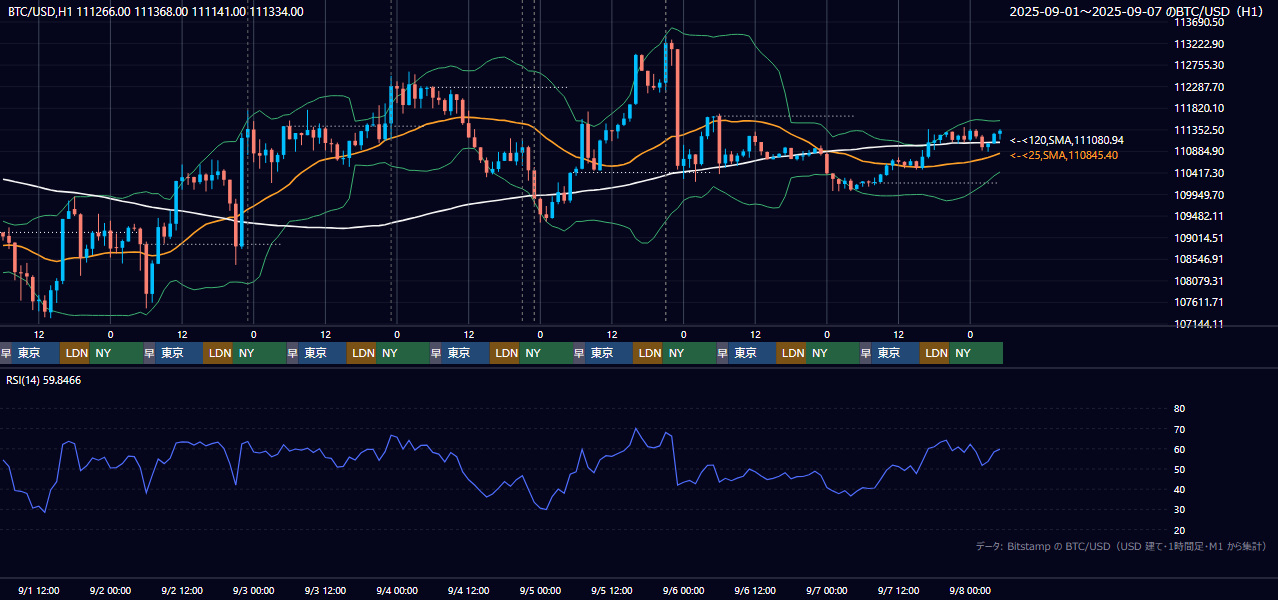Click the 2025-09-01〜2025-09-07 chart period caption

tap(1135, 12)
